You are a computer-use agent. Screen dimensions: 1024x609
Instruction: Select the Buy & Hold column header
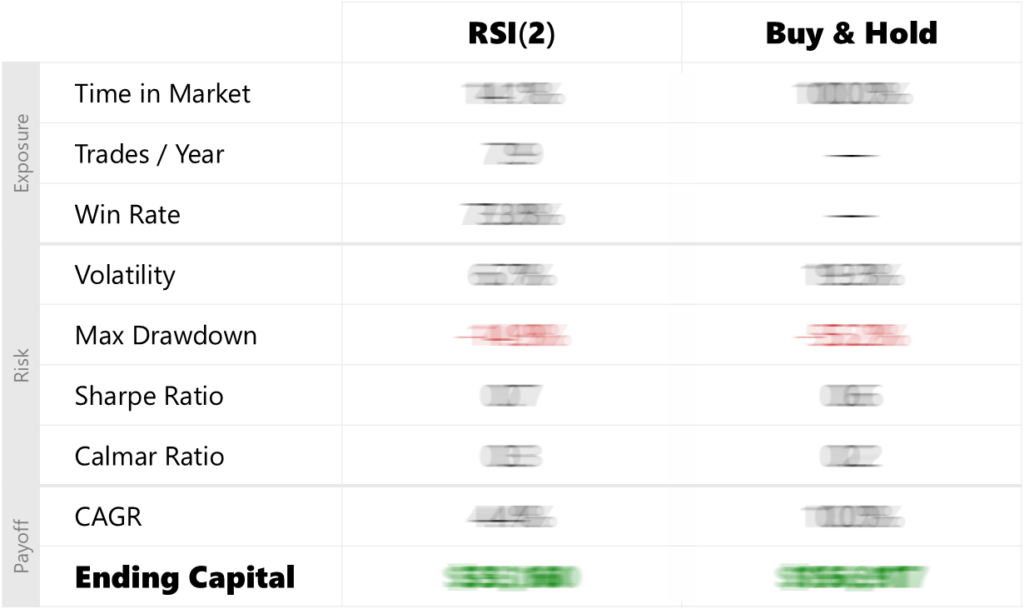[x=851, y=33]
